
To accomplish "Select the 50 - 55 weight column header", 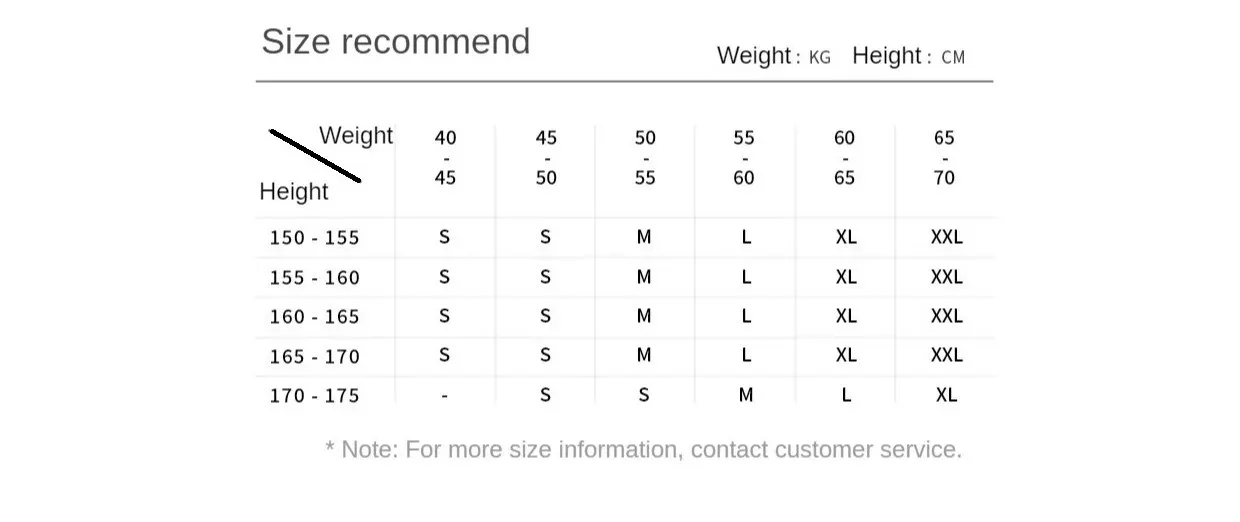I will point(645,158).
